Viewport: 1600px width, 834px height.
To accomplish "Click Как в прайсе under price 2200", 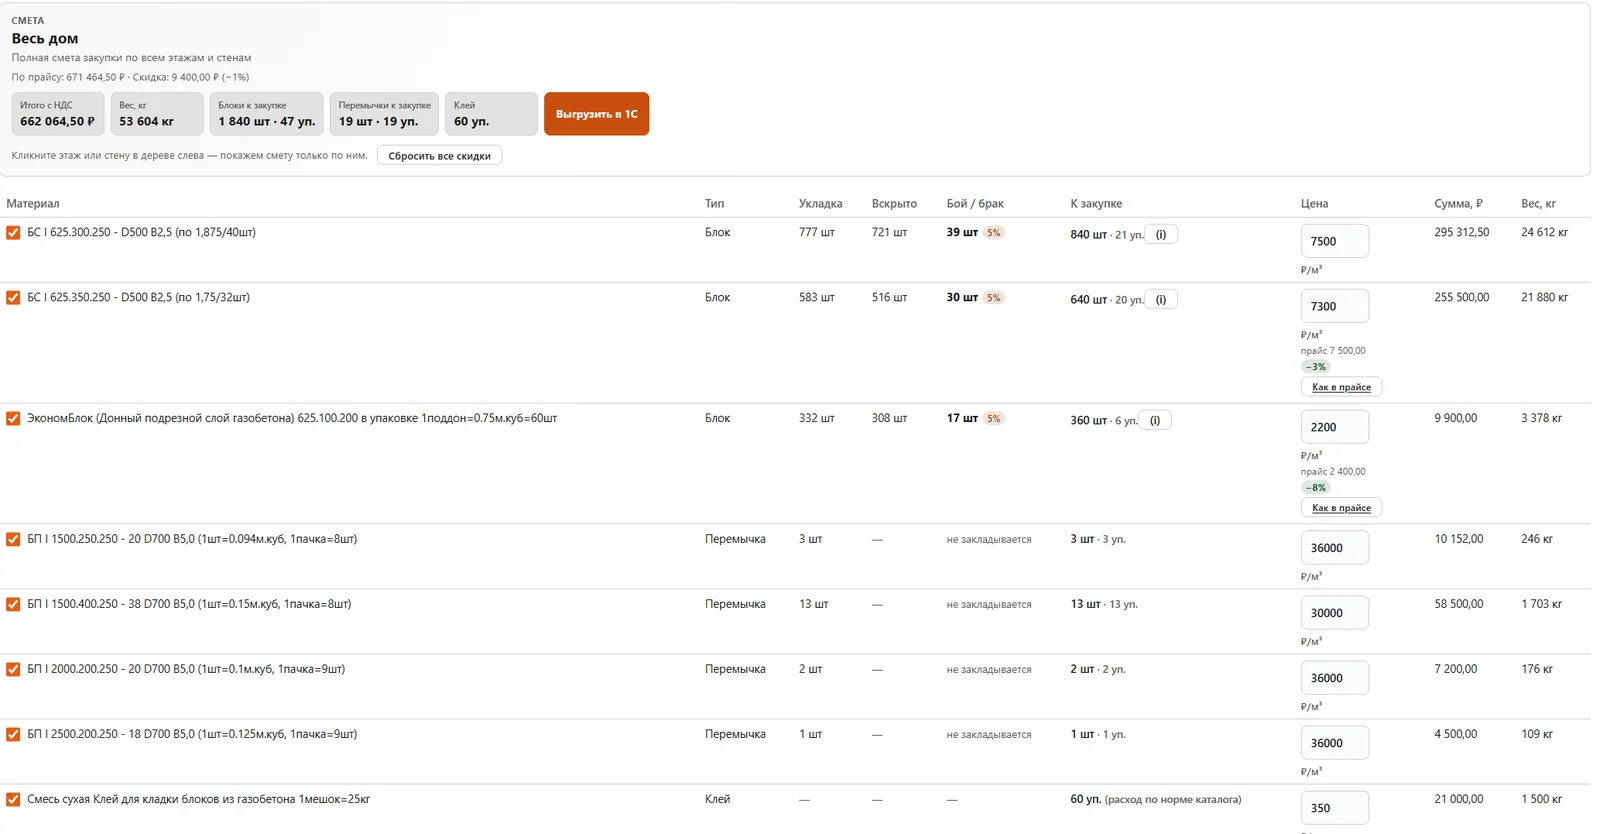I will [x=1341, y=508].
